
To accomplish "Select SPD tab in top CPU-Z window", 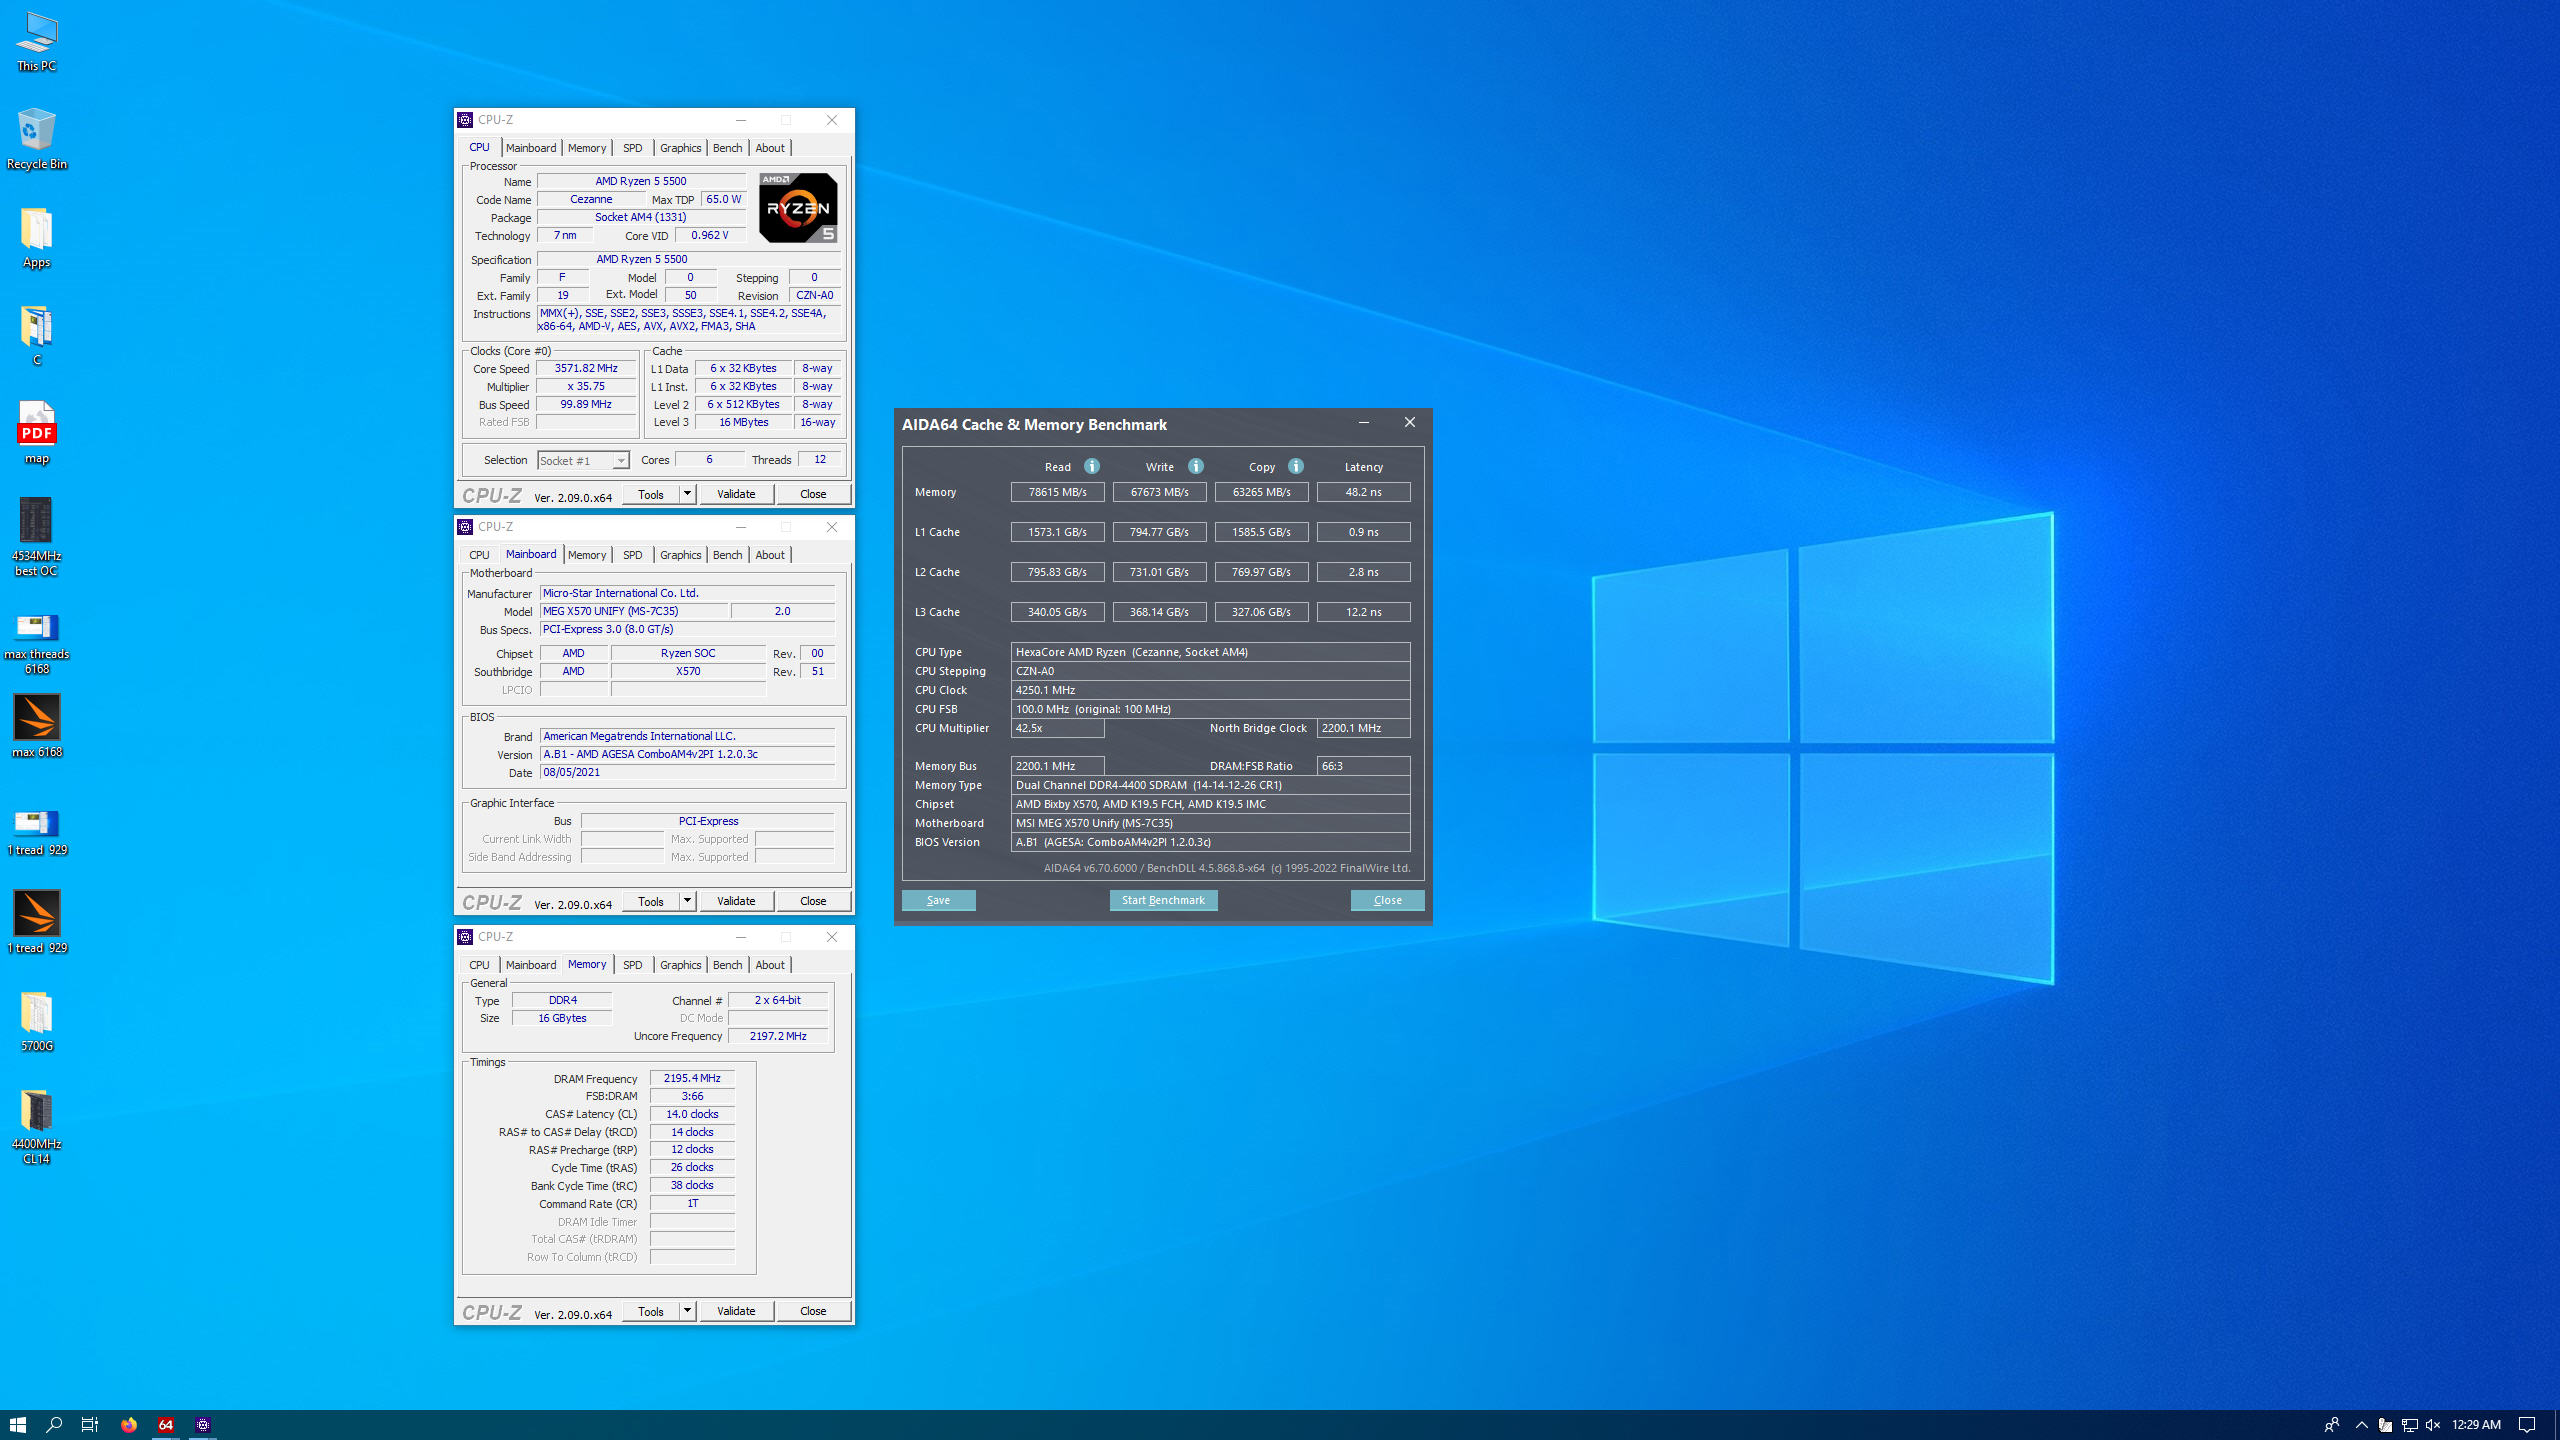I will coord(633,148).
